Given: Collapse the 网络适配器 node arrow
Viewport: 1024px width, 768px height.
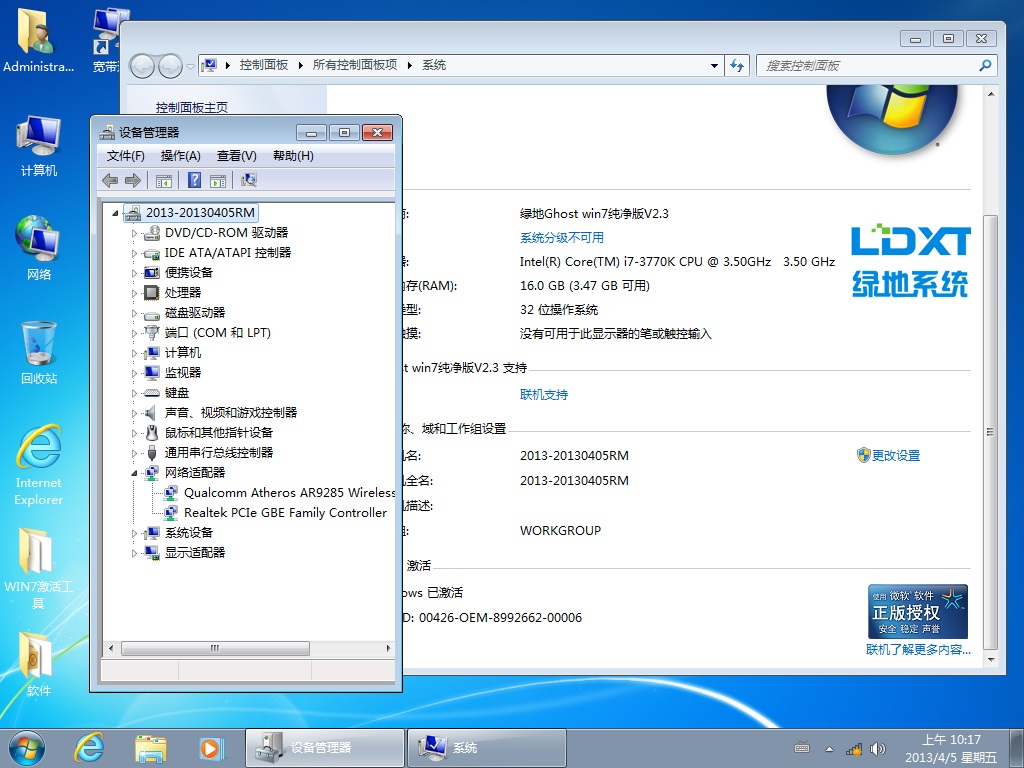Looking at the screenshot, I should pyautogui.click(x=135, y=473).
